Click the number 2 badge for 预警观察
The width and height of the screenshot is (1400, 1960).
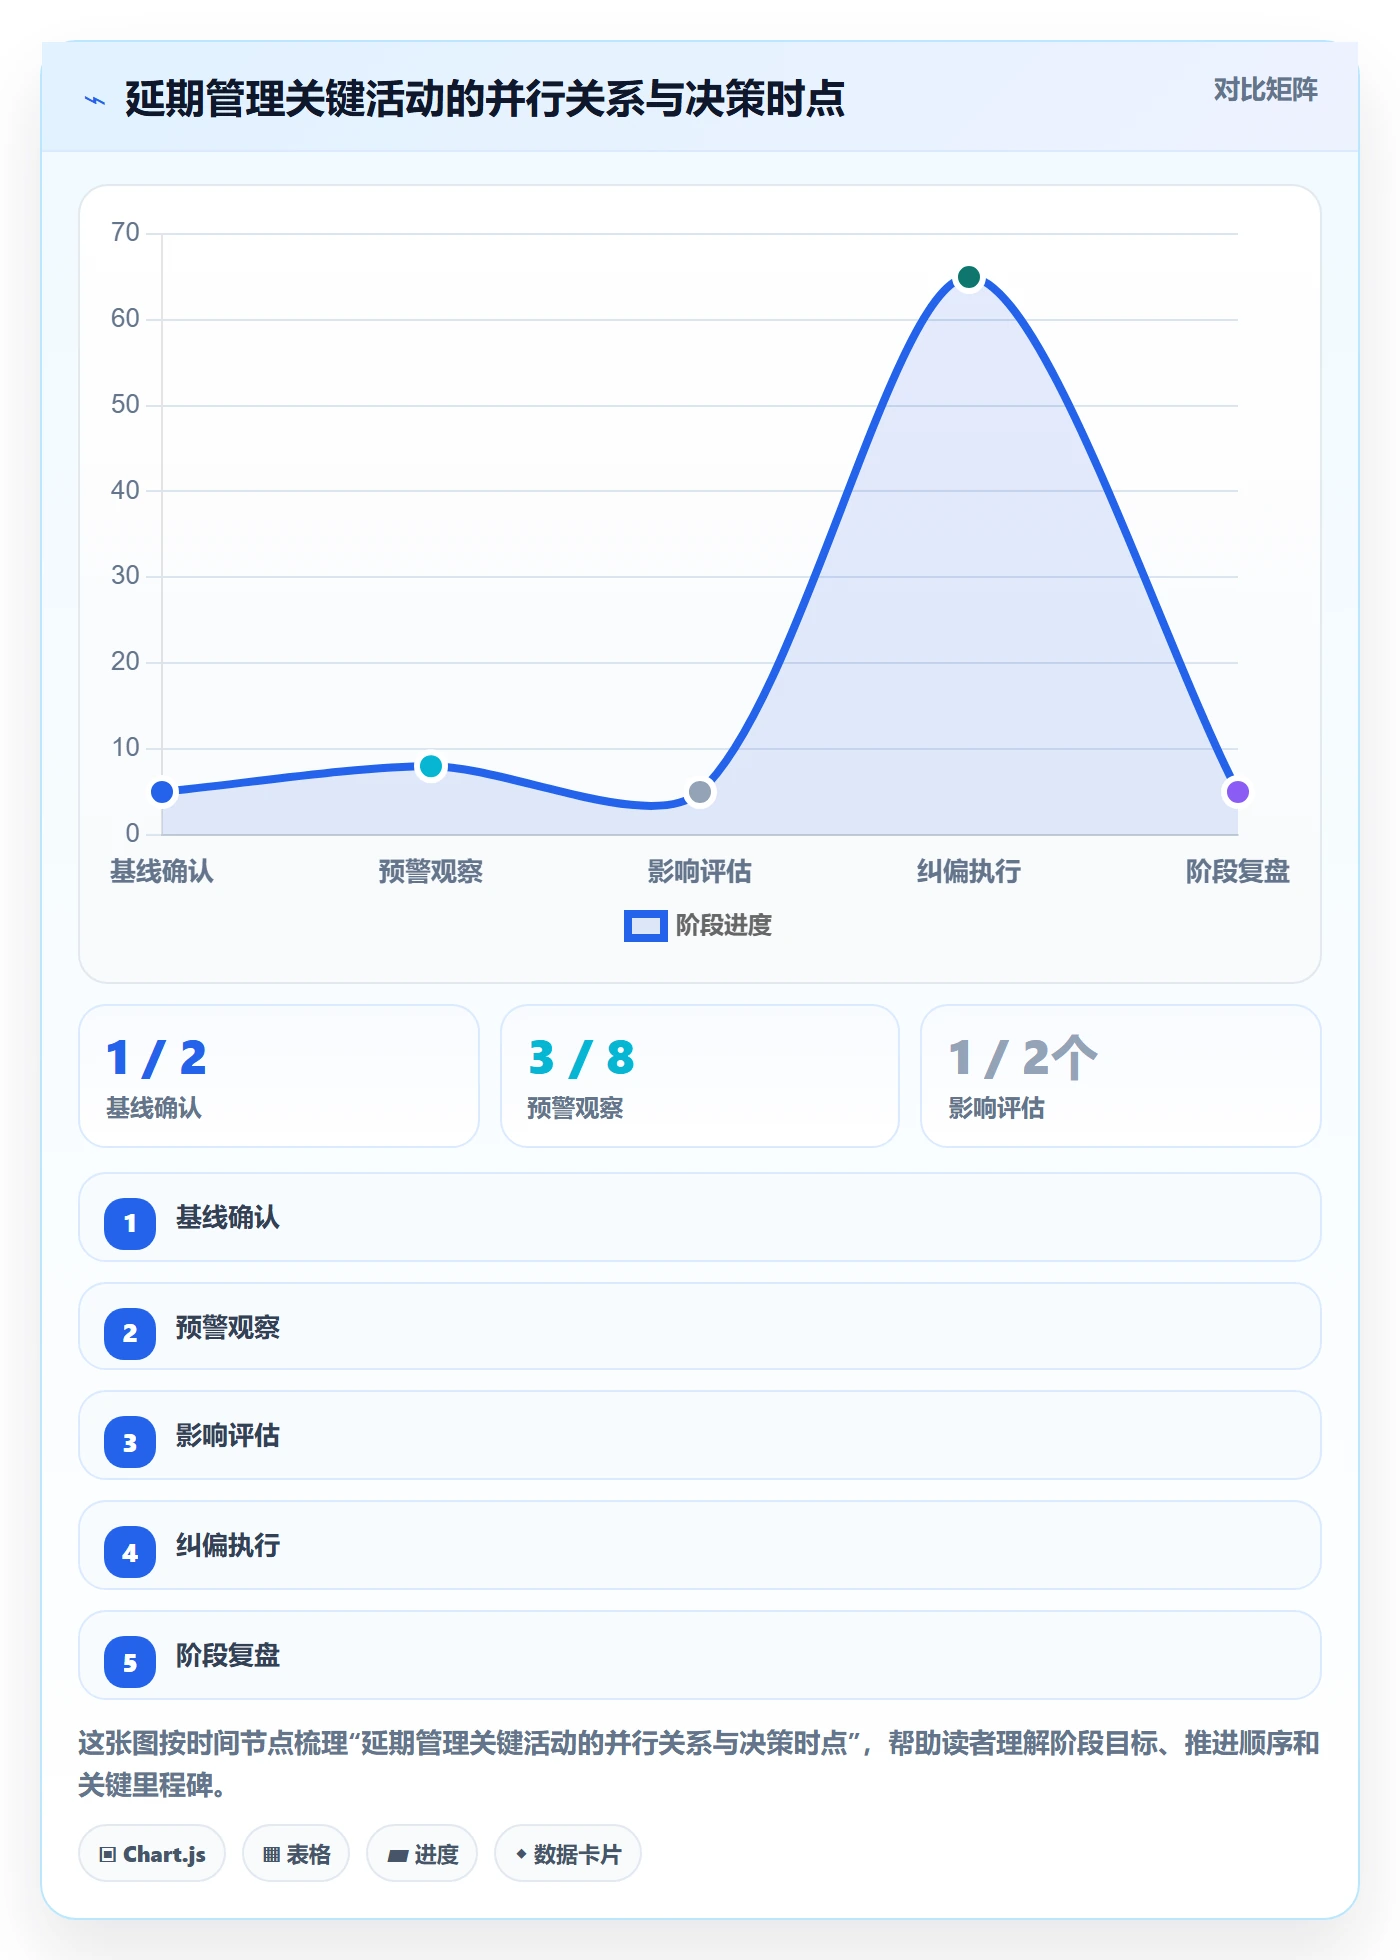[x=130, y=1333]
